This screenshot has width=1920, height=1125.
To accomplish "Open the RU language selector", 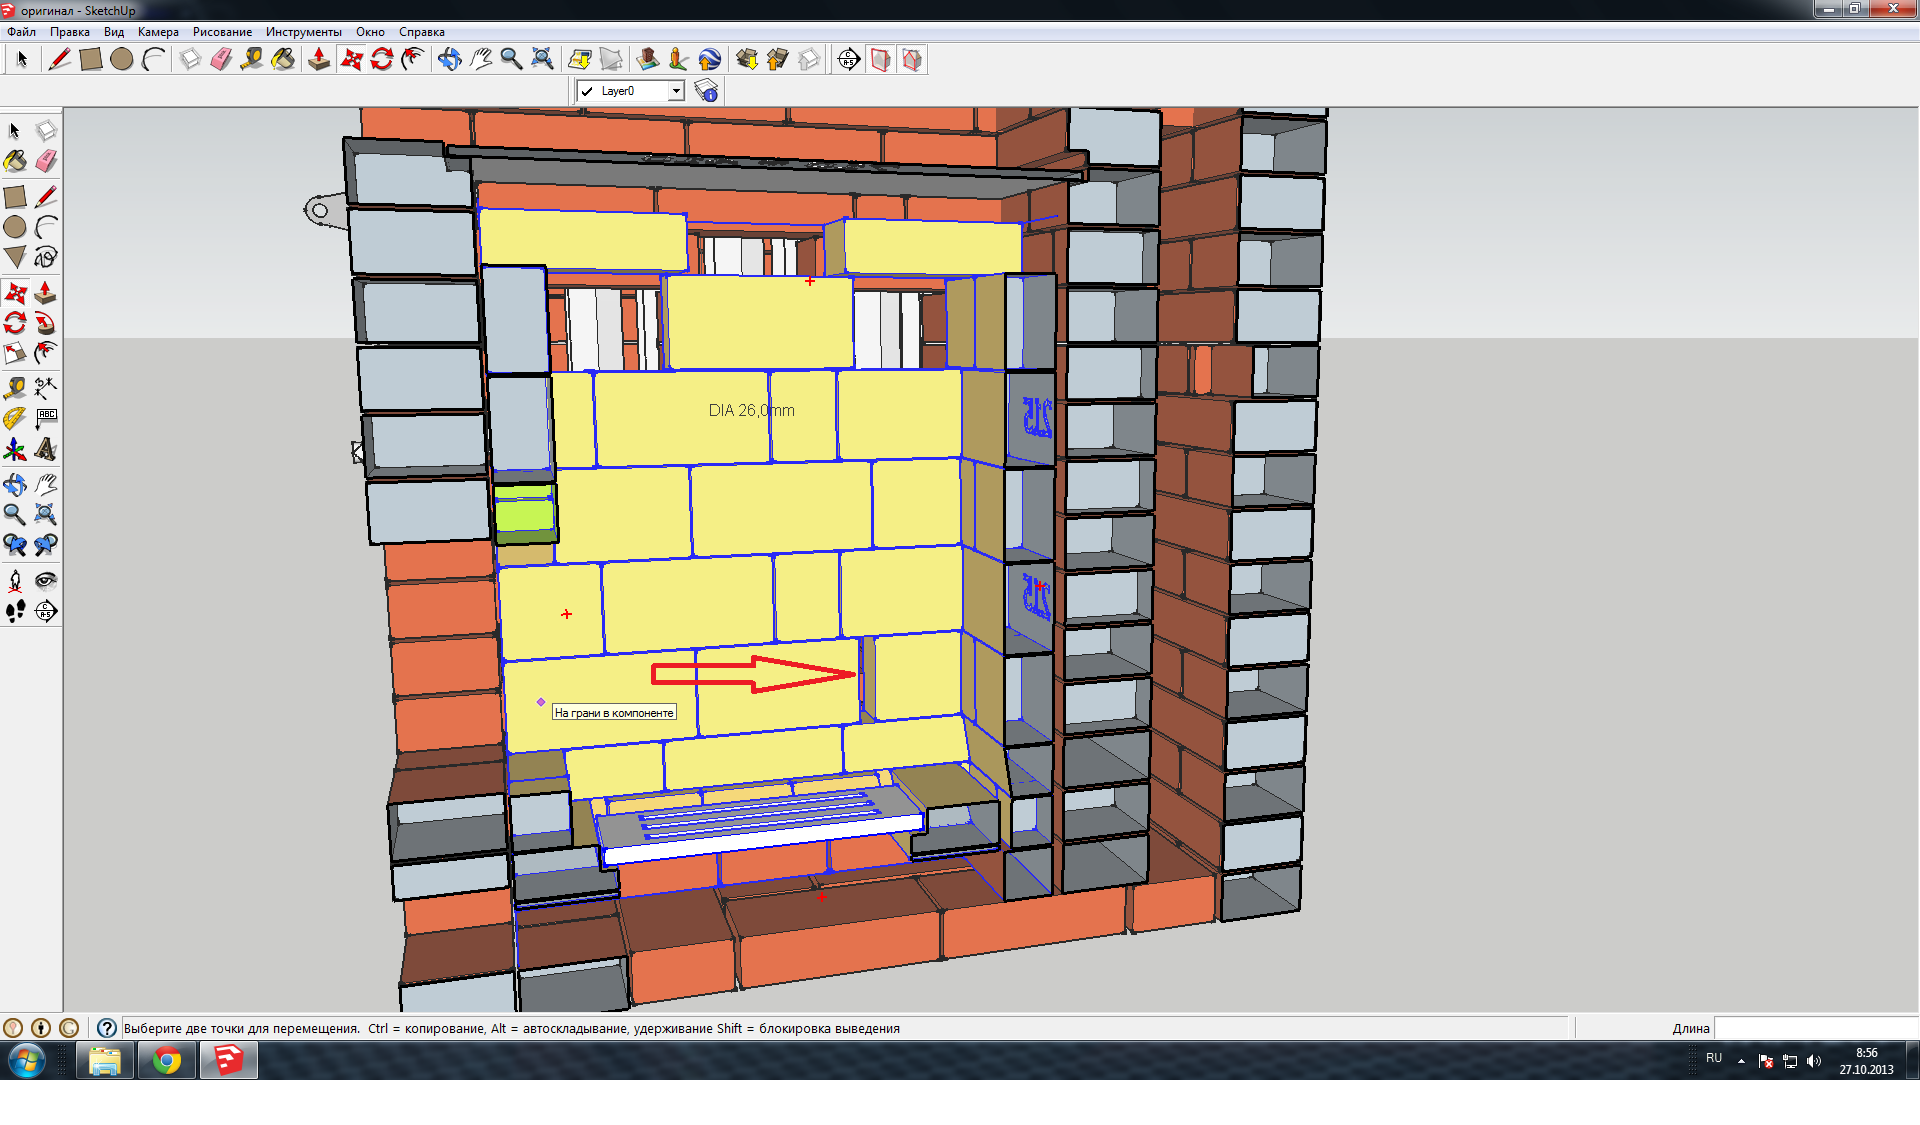I will point(1714,1058).
